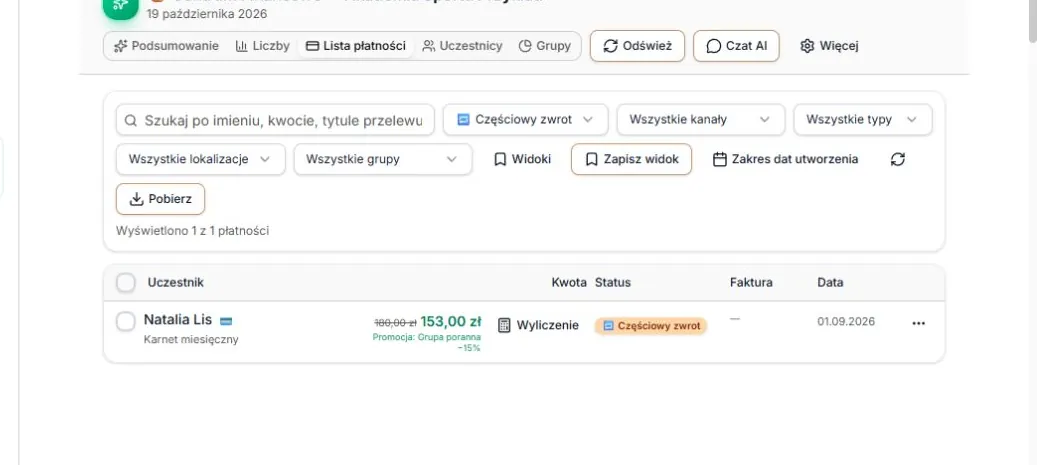This screenshot has width=1037, height=465.
Task: Click the gear icon beside Więcej
Action: pyautogui.click(x=807, y=46)
